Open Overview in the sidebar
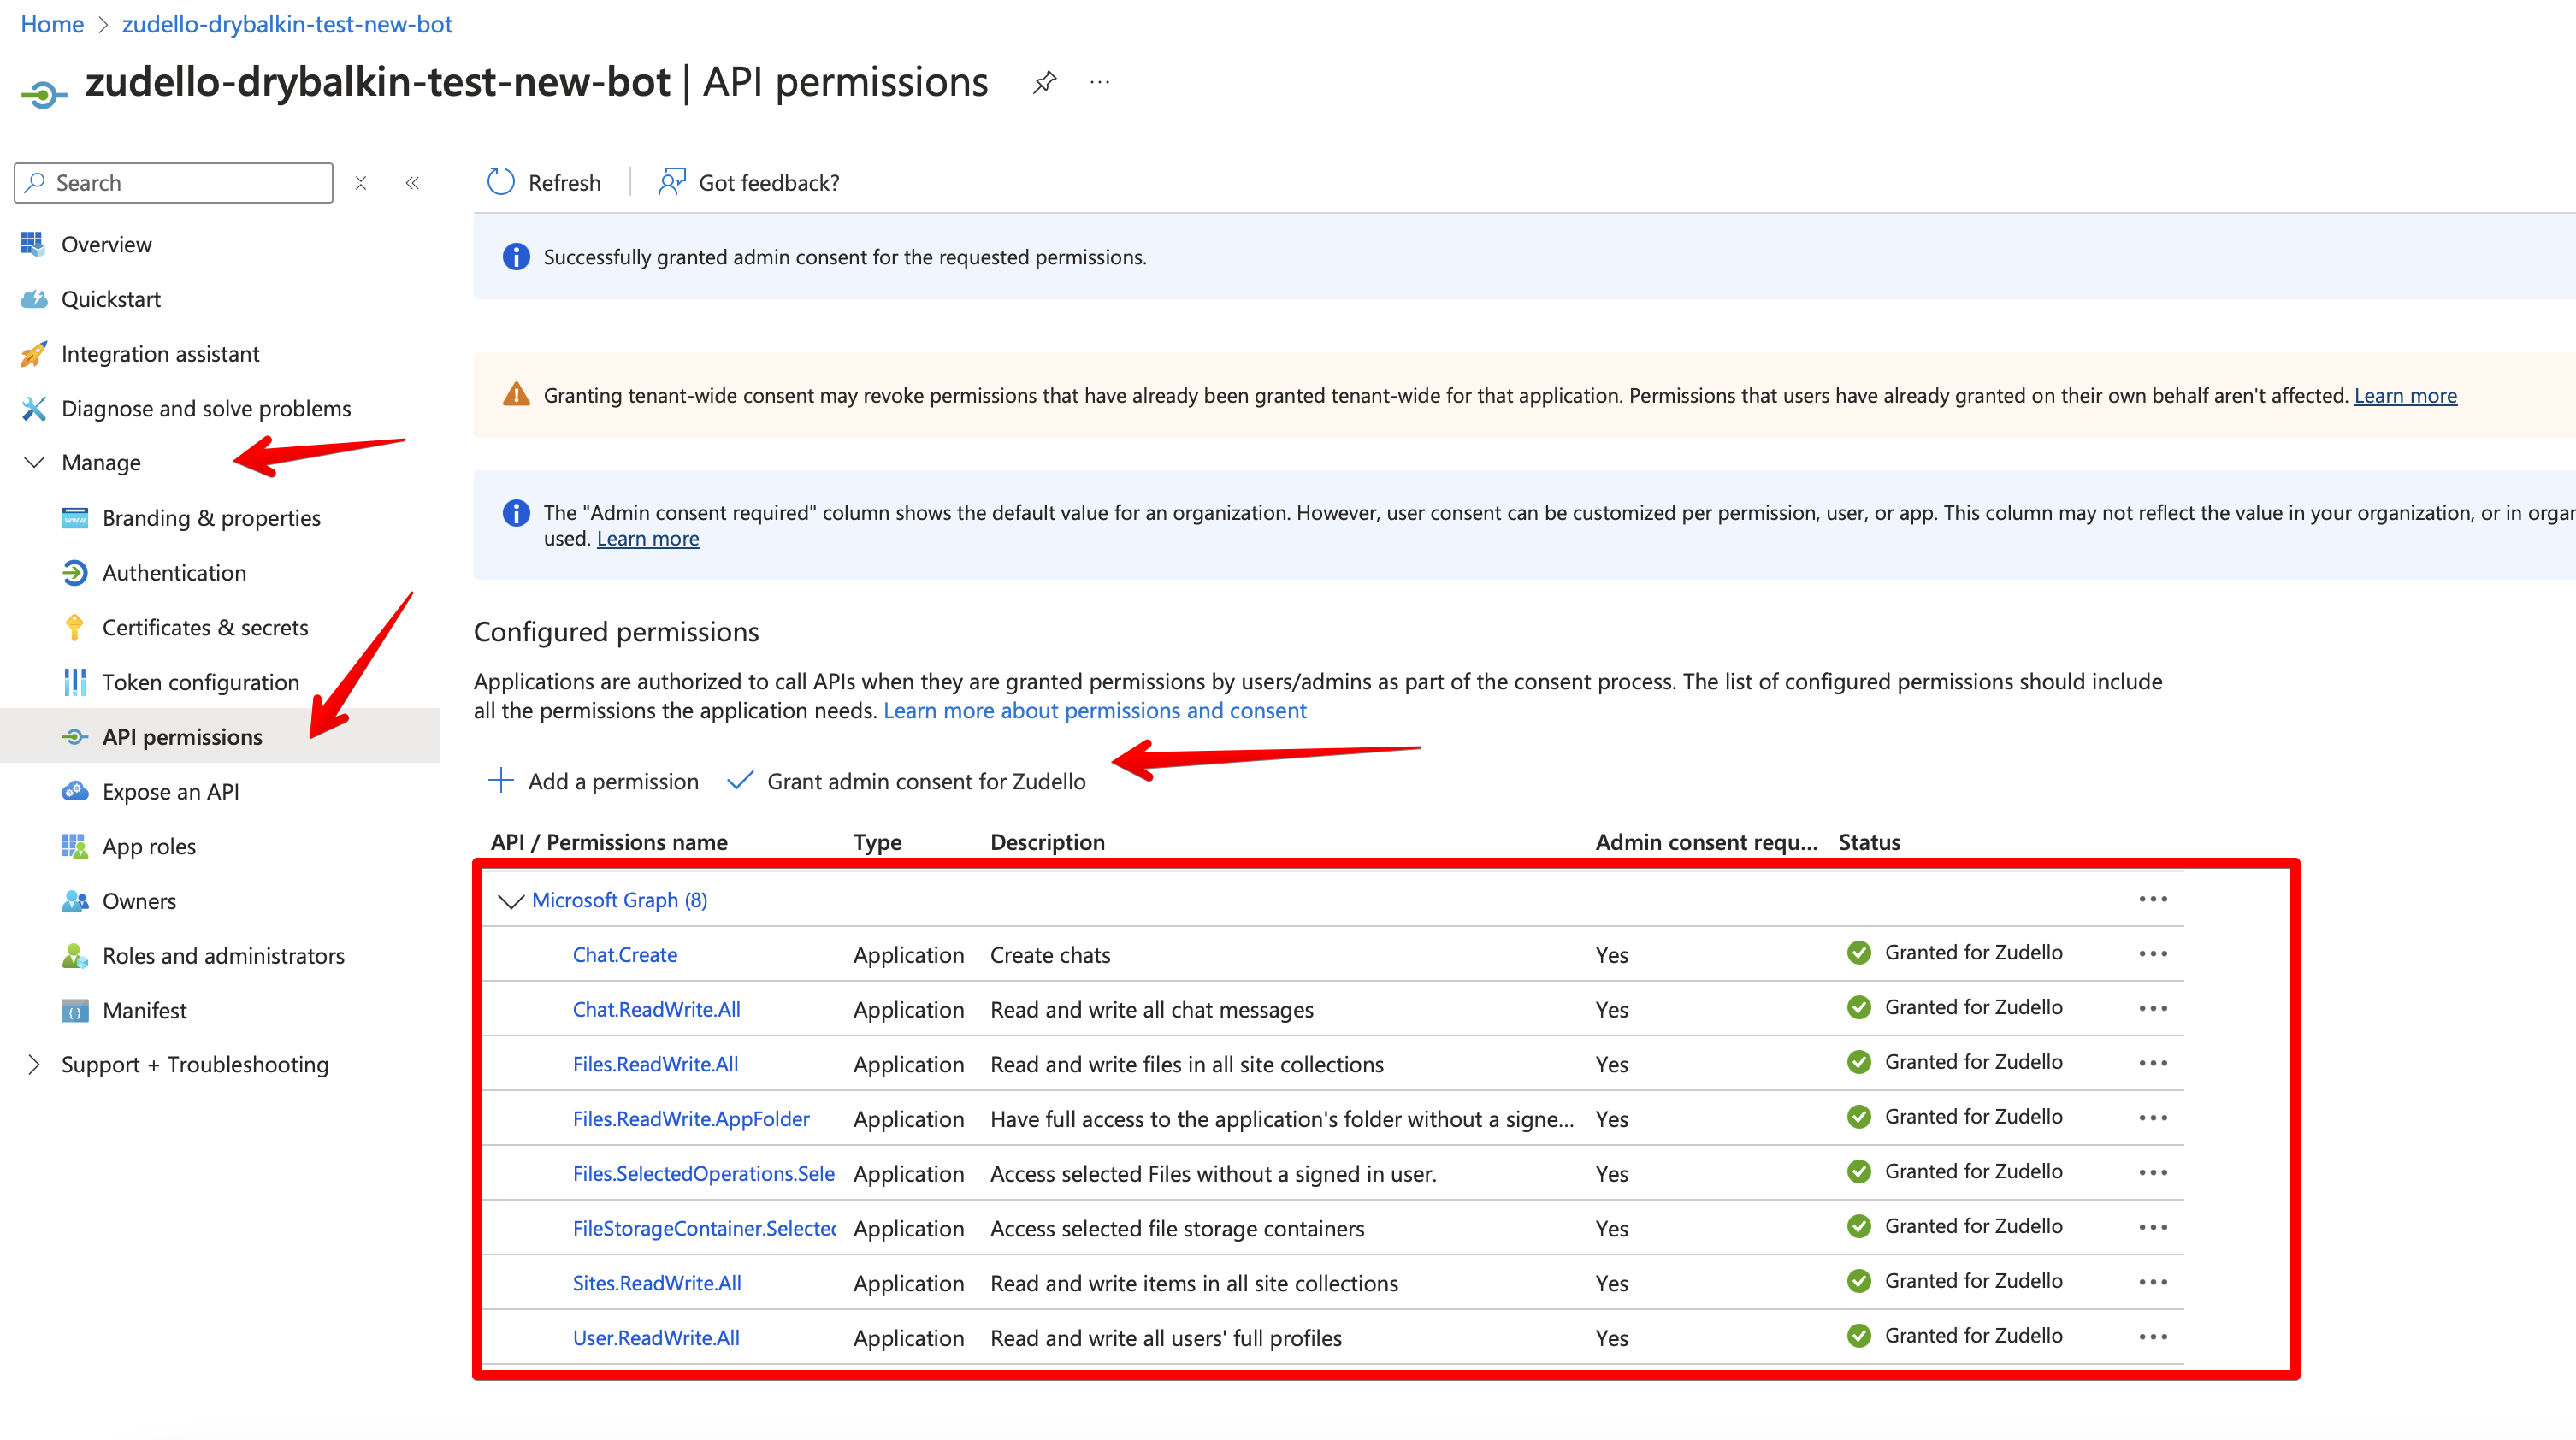Viewport: 2576px width, 1440px height. 106,244
